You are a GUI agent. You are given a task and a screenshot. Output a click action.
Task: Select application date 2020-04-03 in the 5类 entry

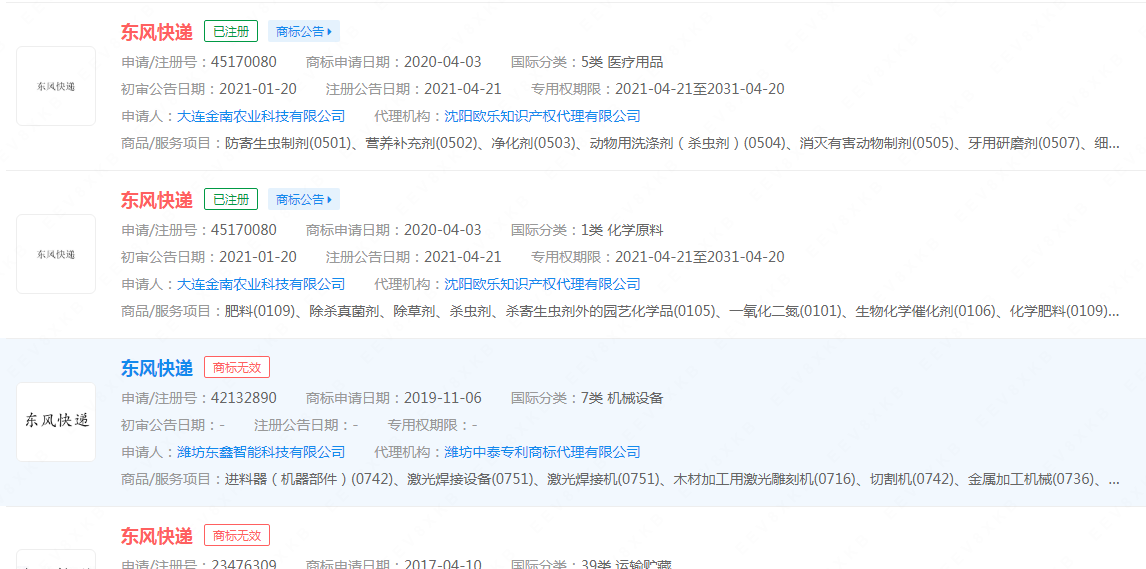tap(443, 62)
